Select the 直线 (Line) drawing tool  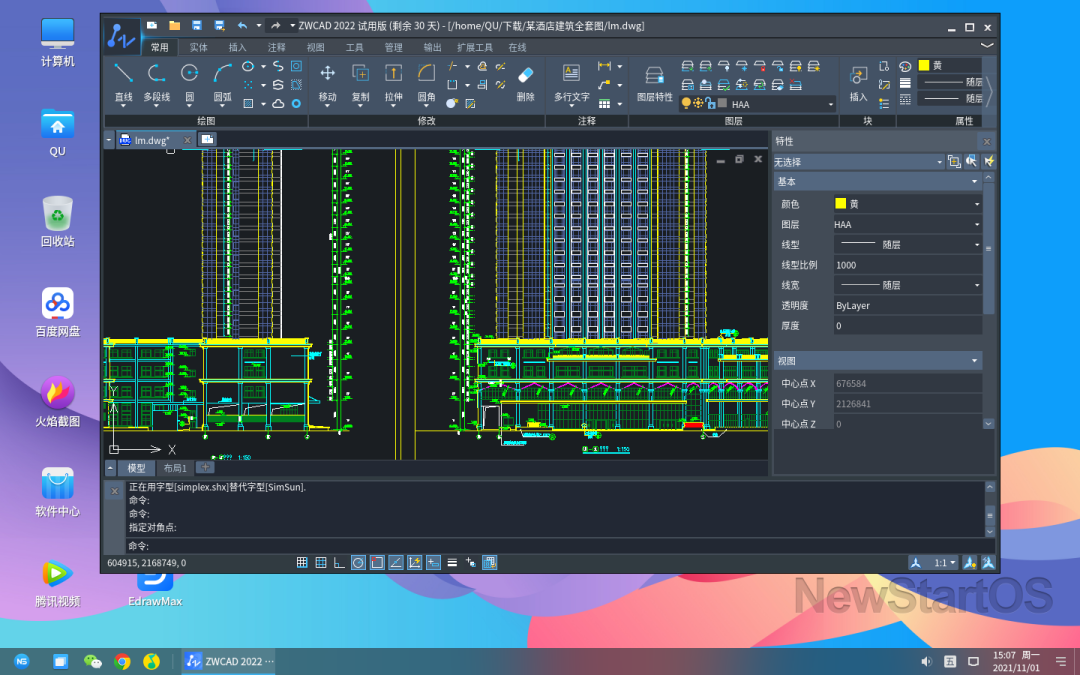(x=123, y=74)
